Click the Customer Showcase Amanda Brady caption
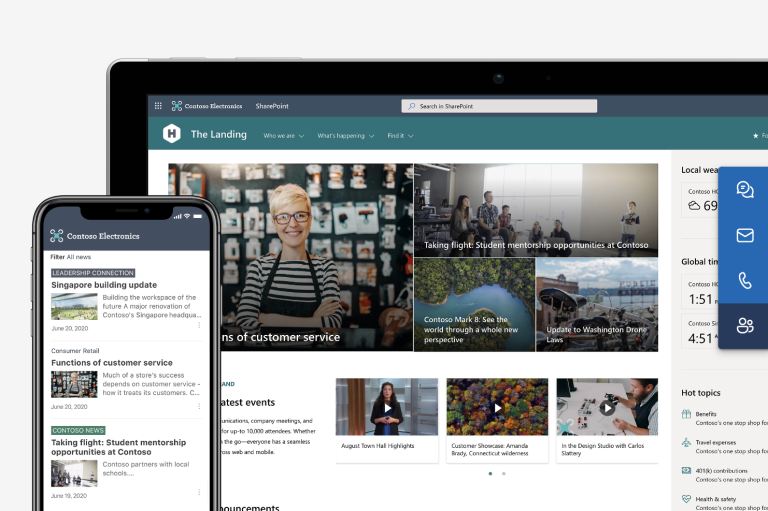This screenshot has height=511, width=768. [x=490, y=449]
